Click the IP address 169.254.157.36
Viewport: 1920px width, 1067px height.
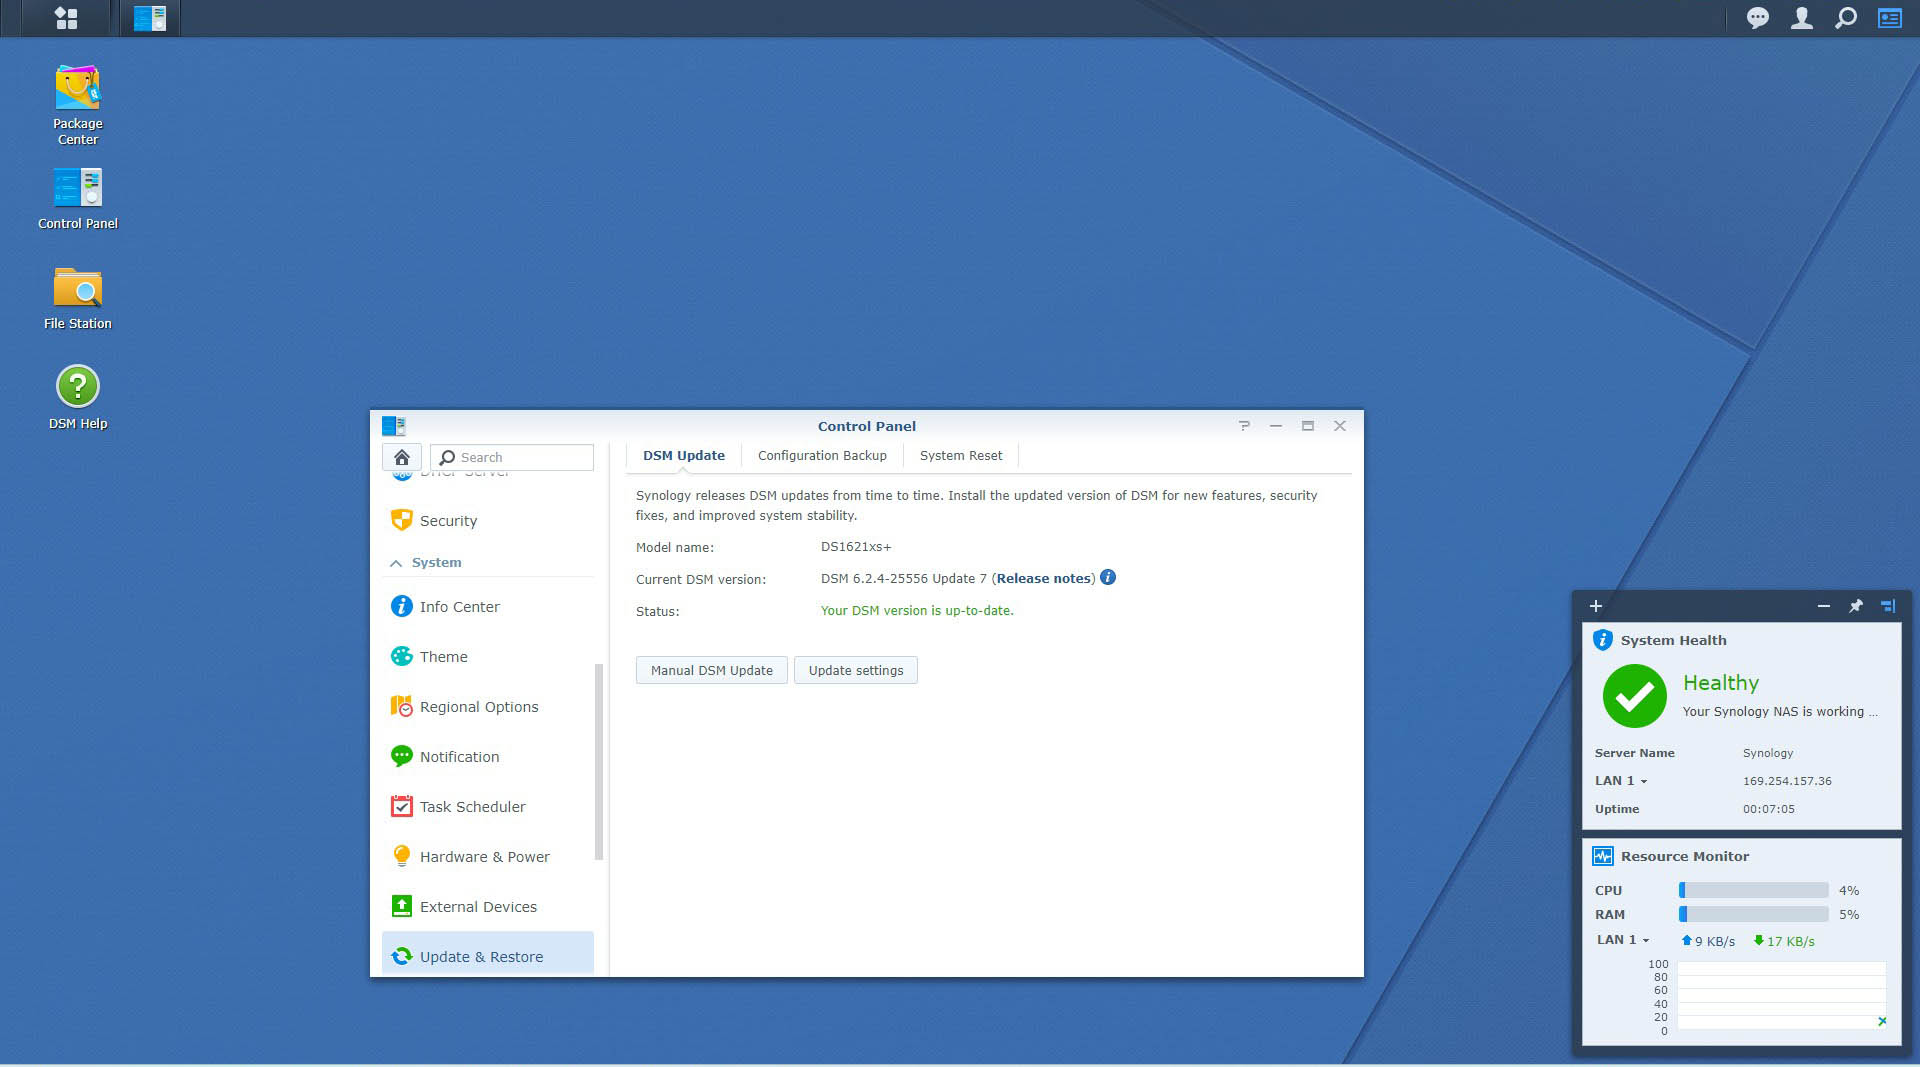point(1787,781)
